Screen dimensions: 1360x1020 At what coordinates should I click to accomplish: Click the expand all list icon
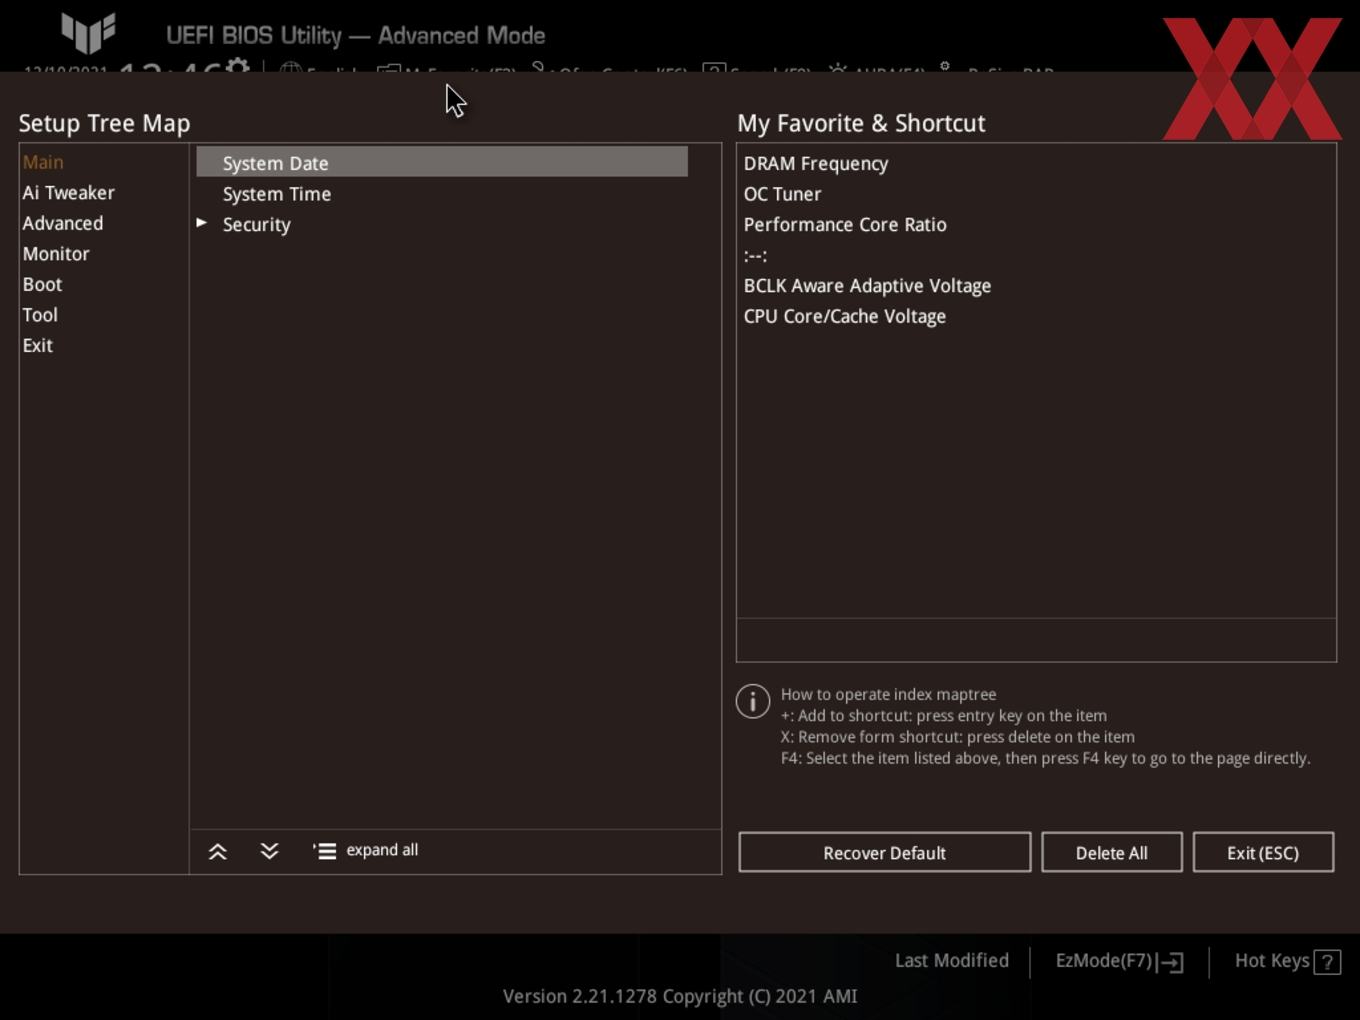tap(325, 851)
